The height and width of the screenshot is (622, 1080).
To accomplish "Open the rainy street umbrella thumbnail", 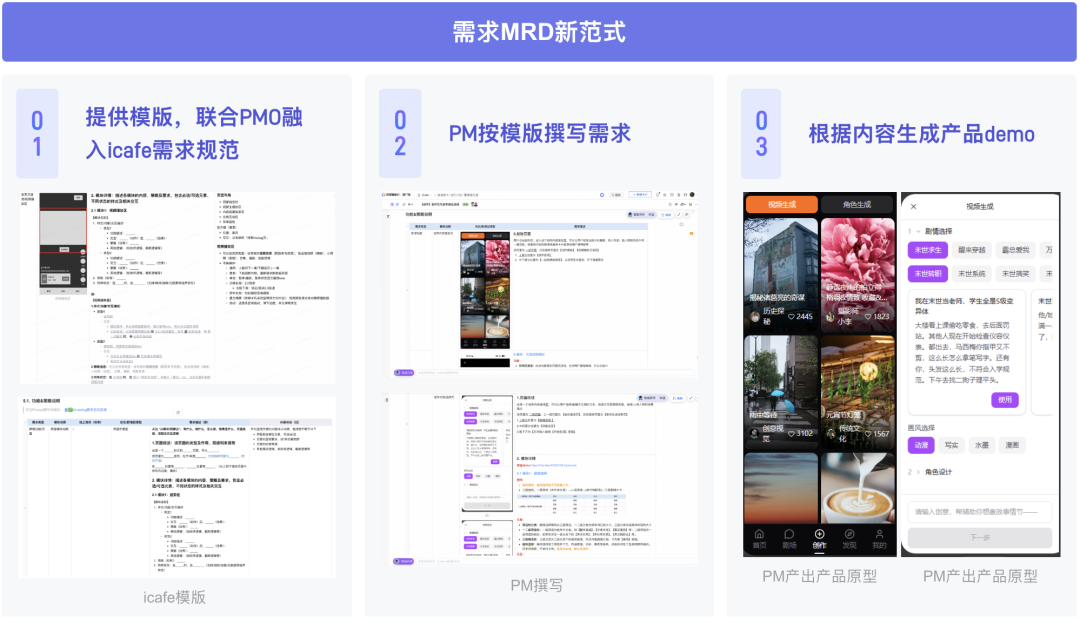I will click(780, 391).
